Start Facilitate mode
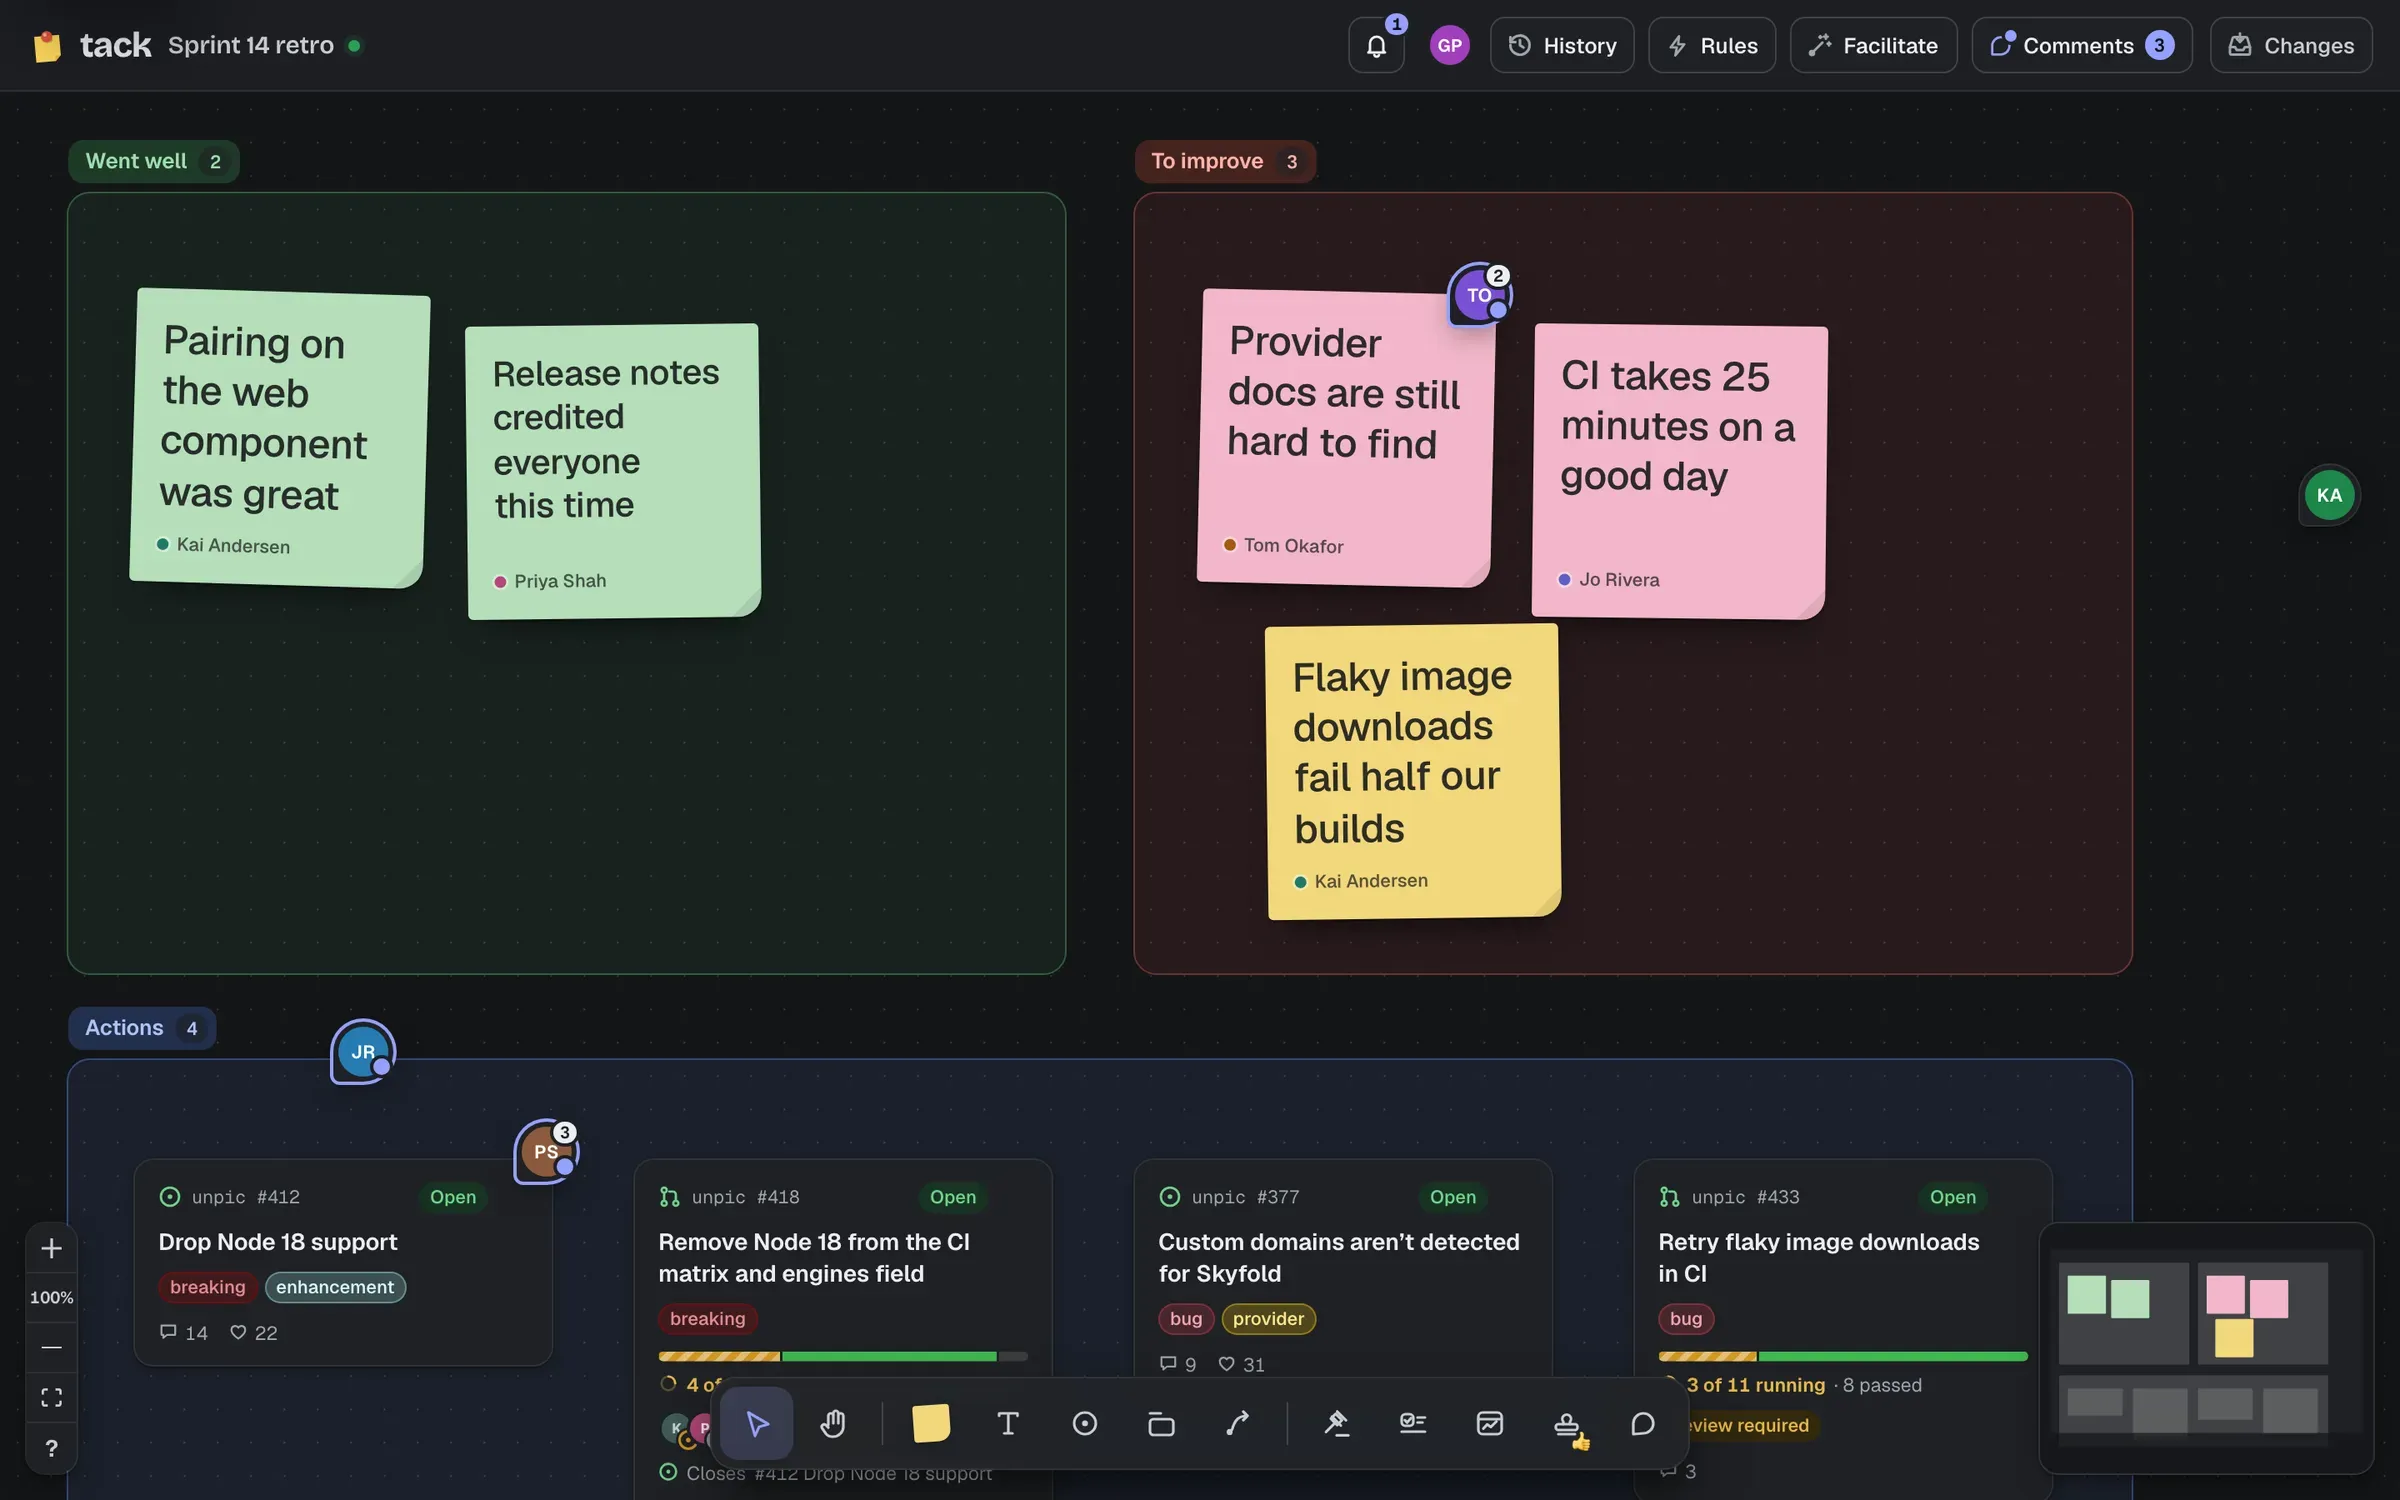Viewport: 2400px width, 1500px height. coord(1873,45)
